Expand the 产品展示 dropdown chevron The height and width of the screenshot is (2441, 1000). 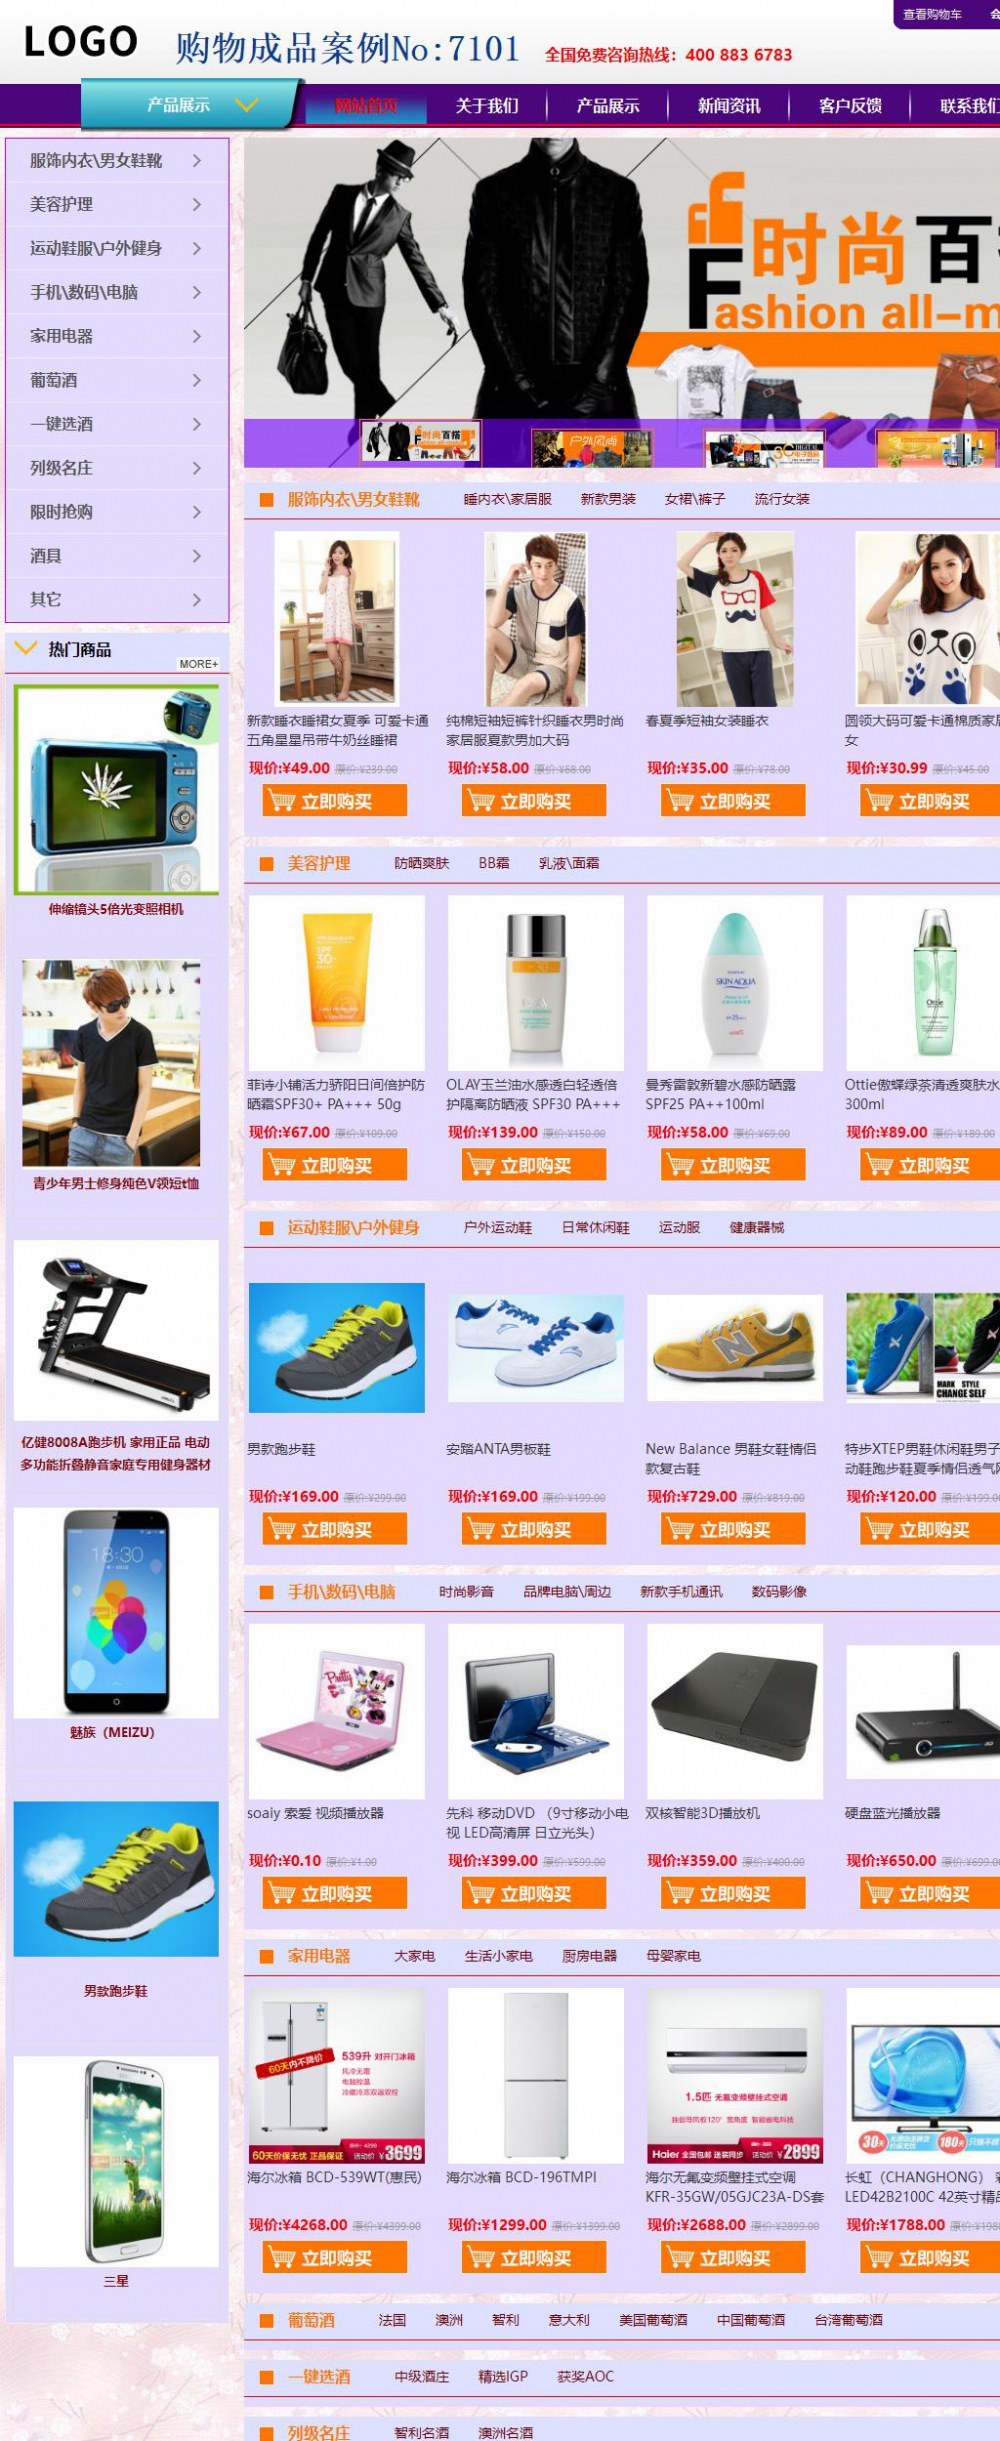pyautogui.click(x=246, y=105)
